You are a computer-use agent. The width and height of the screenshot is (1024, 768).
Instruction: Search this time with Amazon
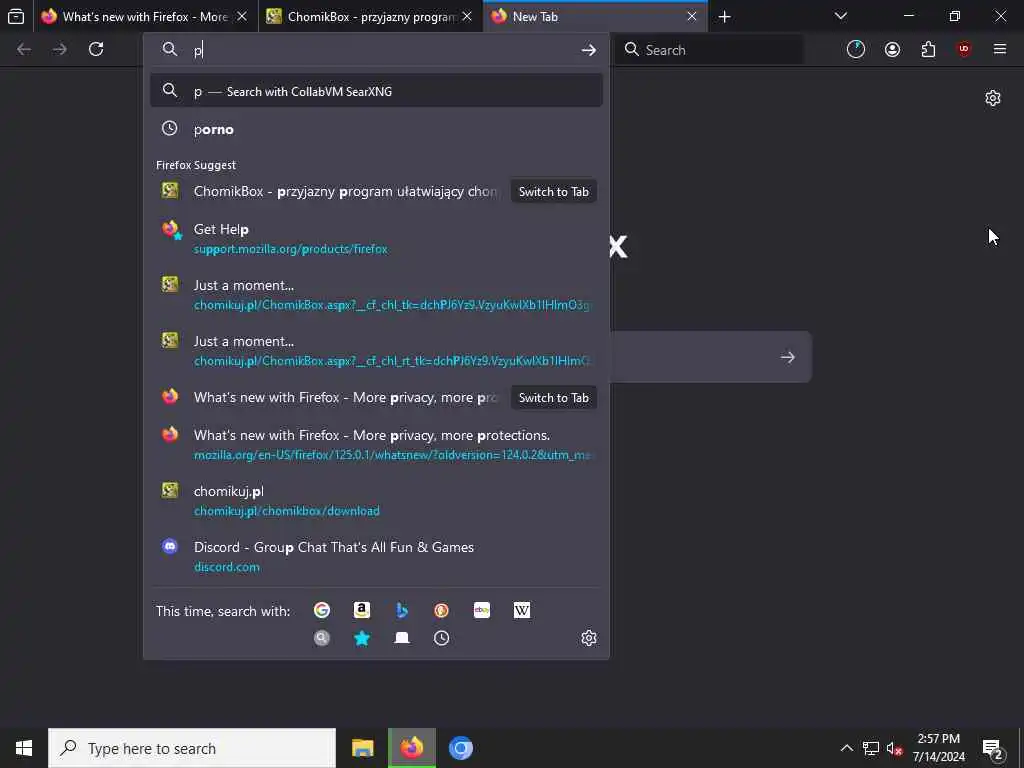[362, 610]
